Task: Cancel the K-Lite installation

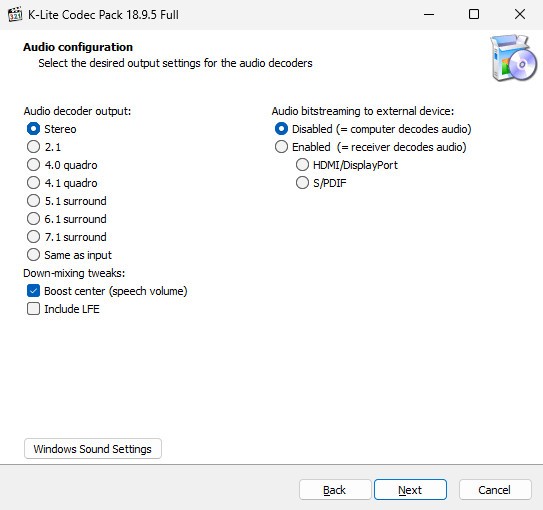Action: click(x=495, y=490)
